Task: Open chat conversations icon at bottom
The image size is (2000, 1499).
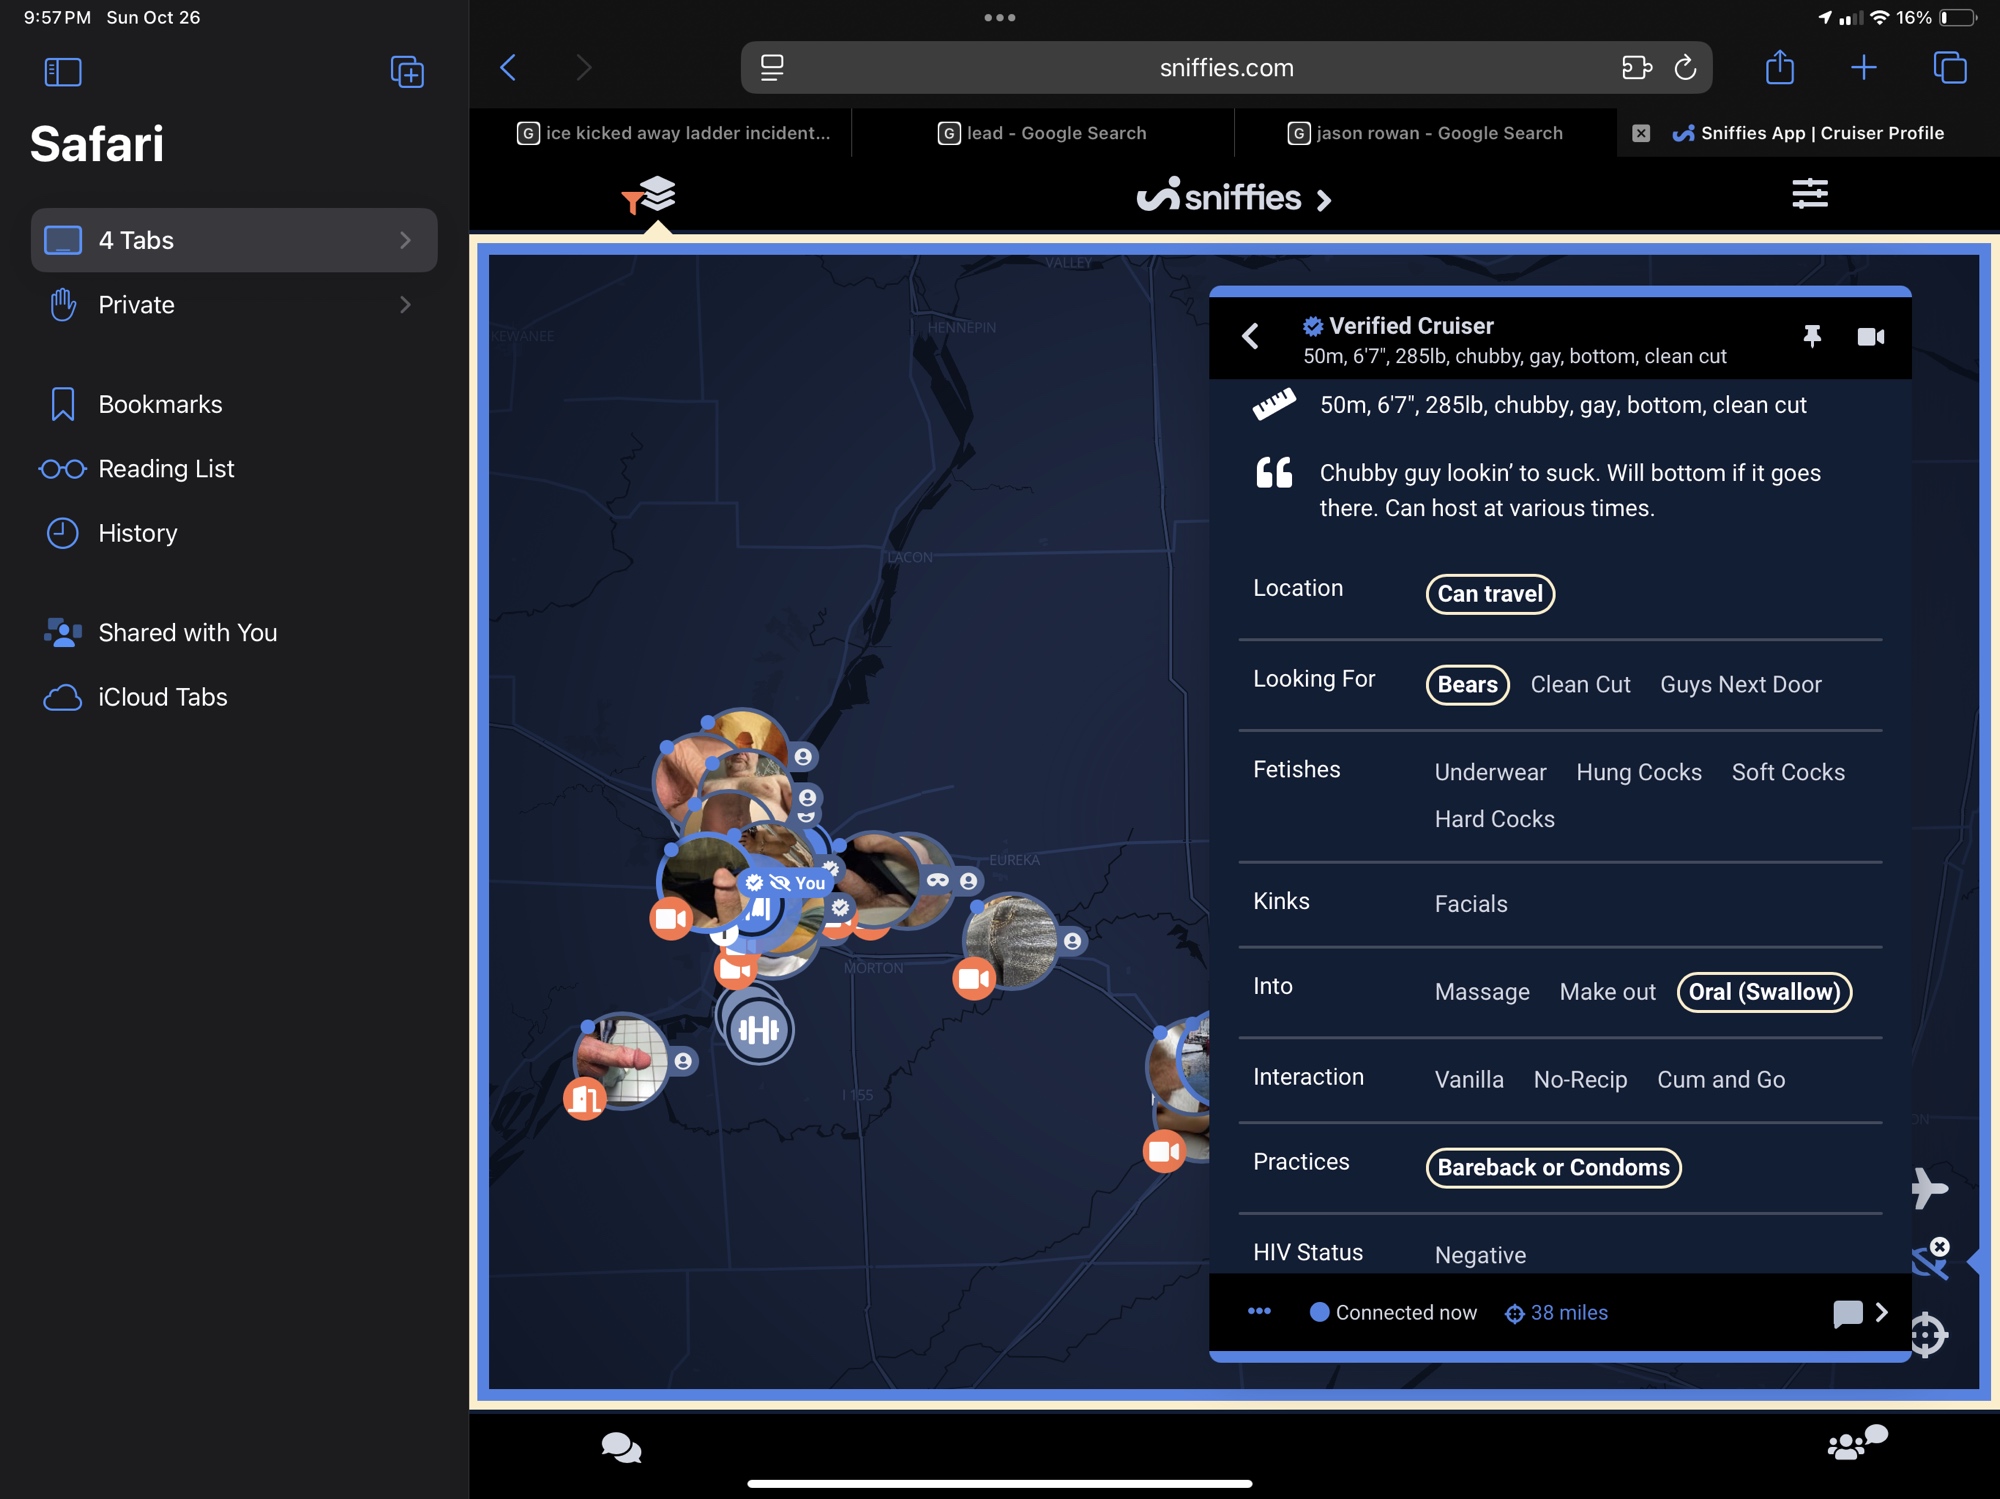Action: (621, 1447)
